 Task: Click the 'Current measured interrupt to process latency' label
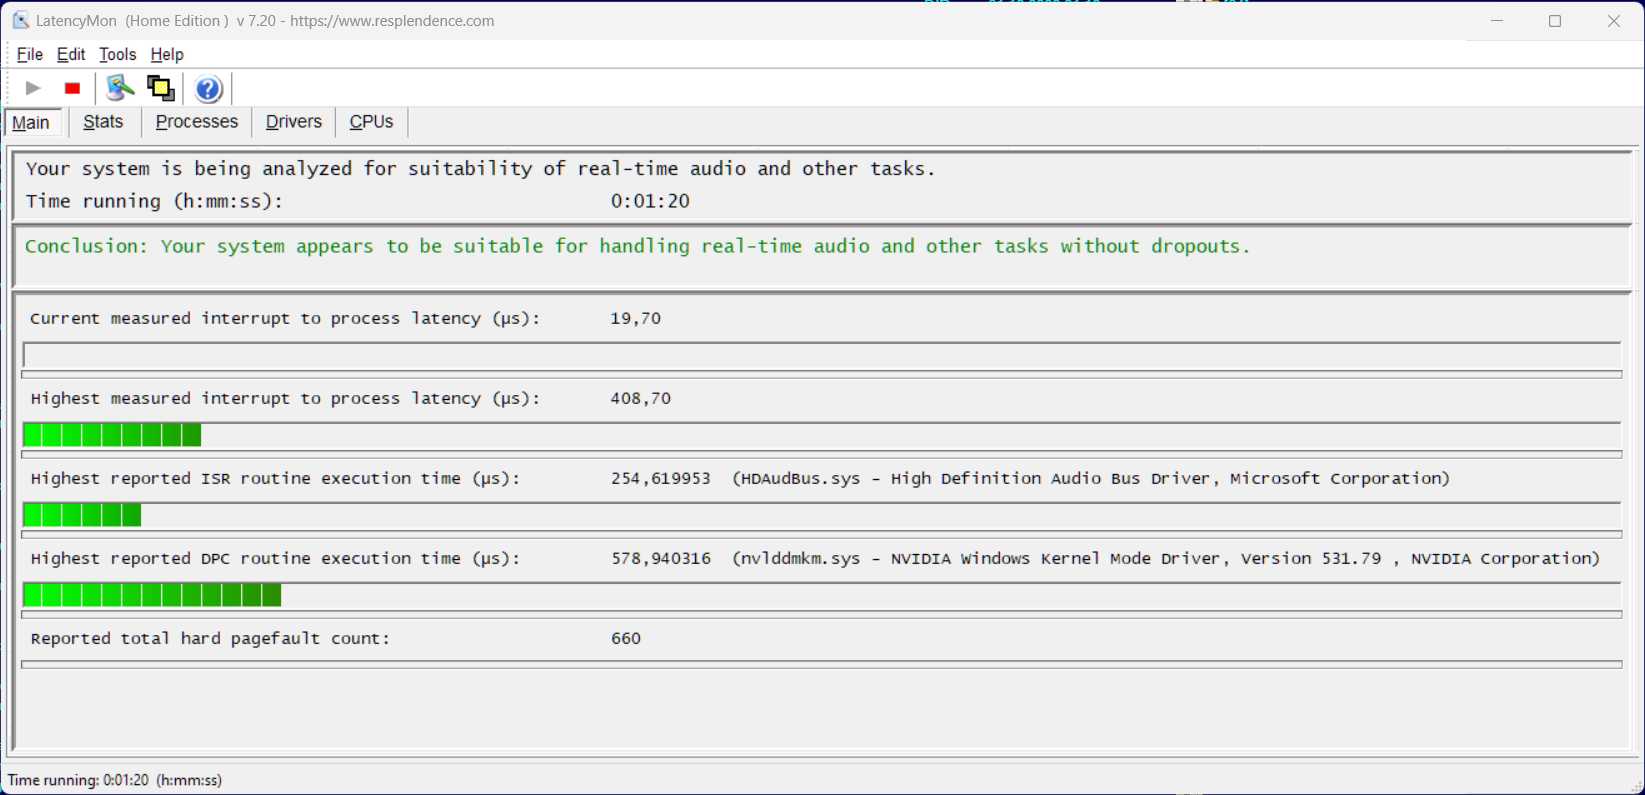coord(285,319)
